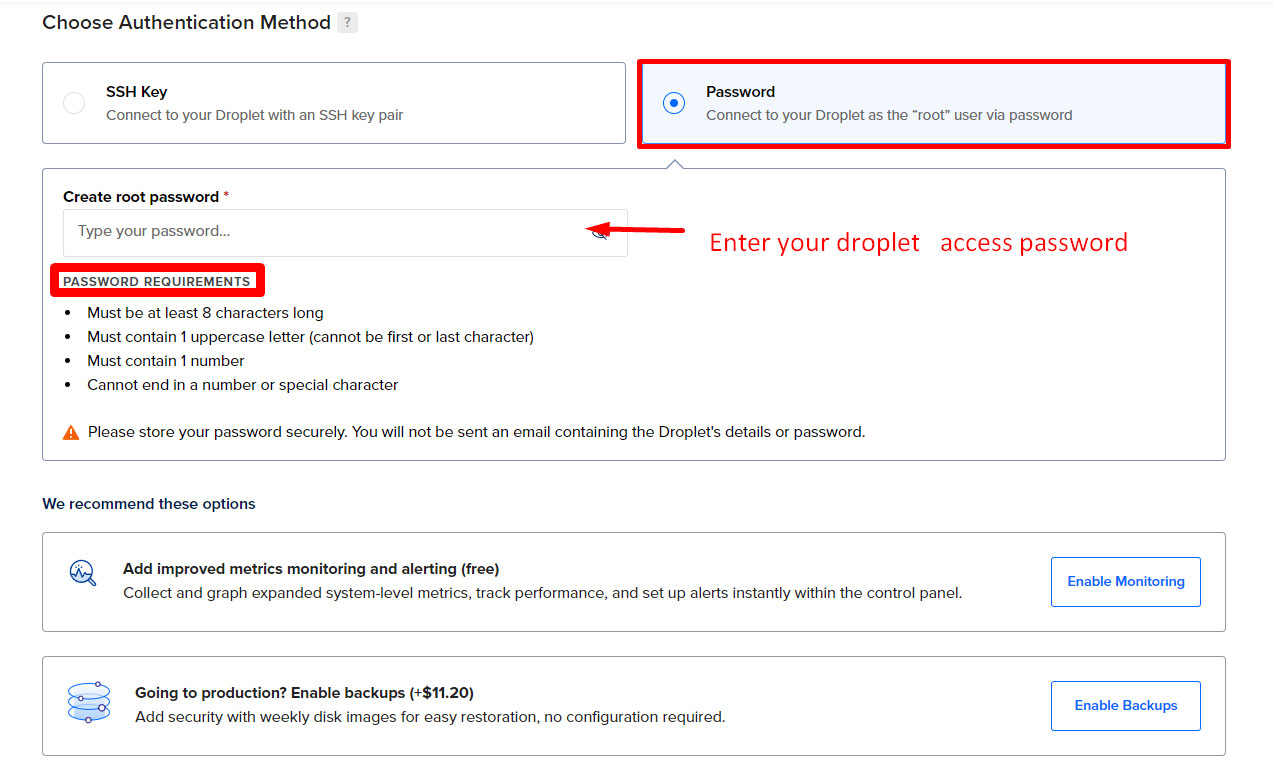Click the Add improved metrics monitoring title
The height and width of the screenshot is (784, 1273).
[x=311, y=569]
